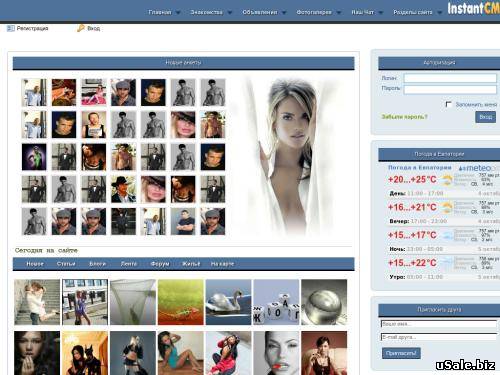Viewport: 500px width, 375px height.
Task: Switch to the Форум tab
Action: [160, 264]
